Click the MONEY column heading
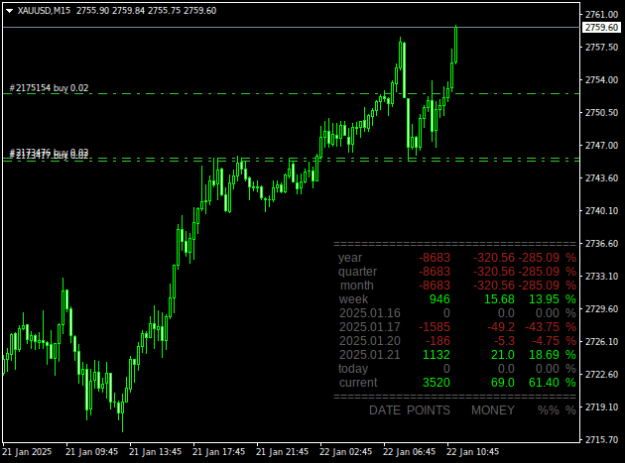The width and height of the screenshot is (625, 463). click(493, 410)
